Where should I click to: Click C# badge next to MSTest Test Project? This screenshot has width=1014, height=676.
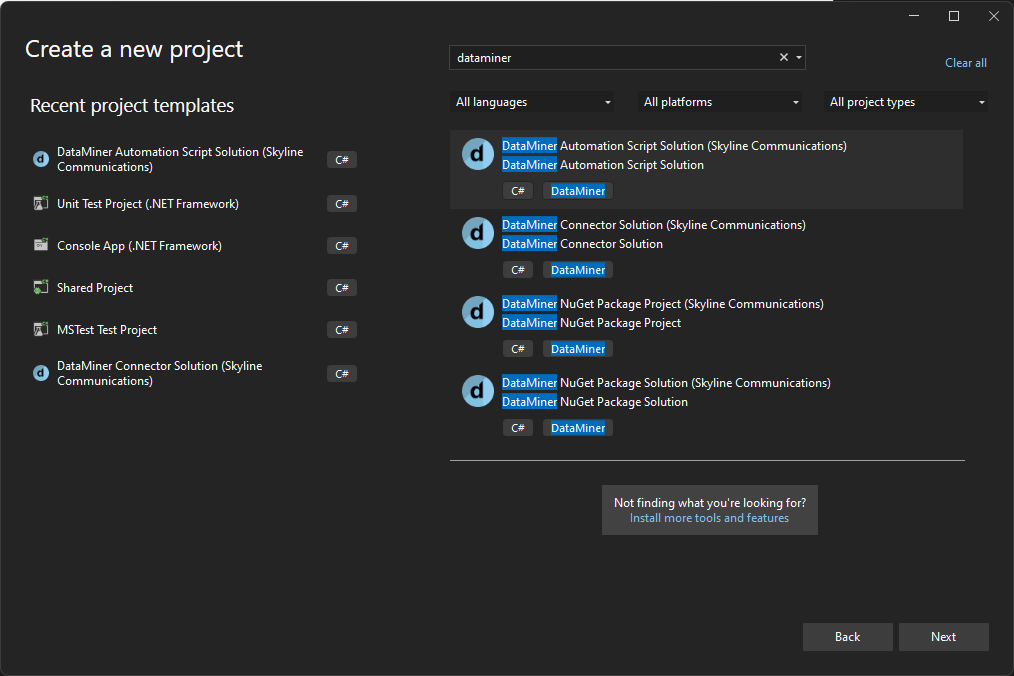[x=342, y=330]
